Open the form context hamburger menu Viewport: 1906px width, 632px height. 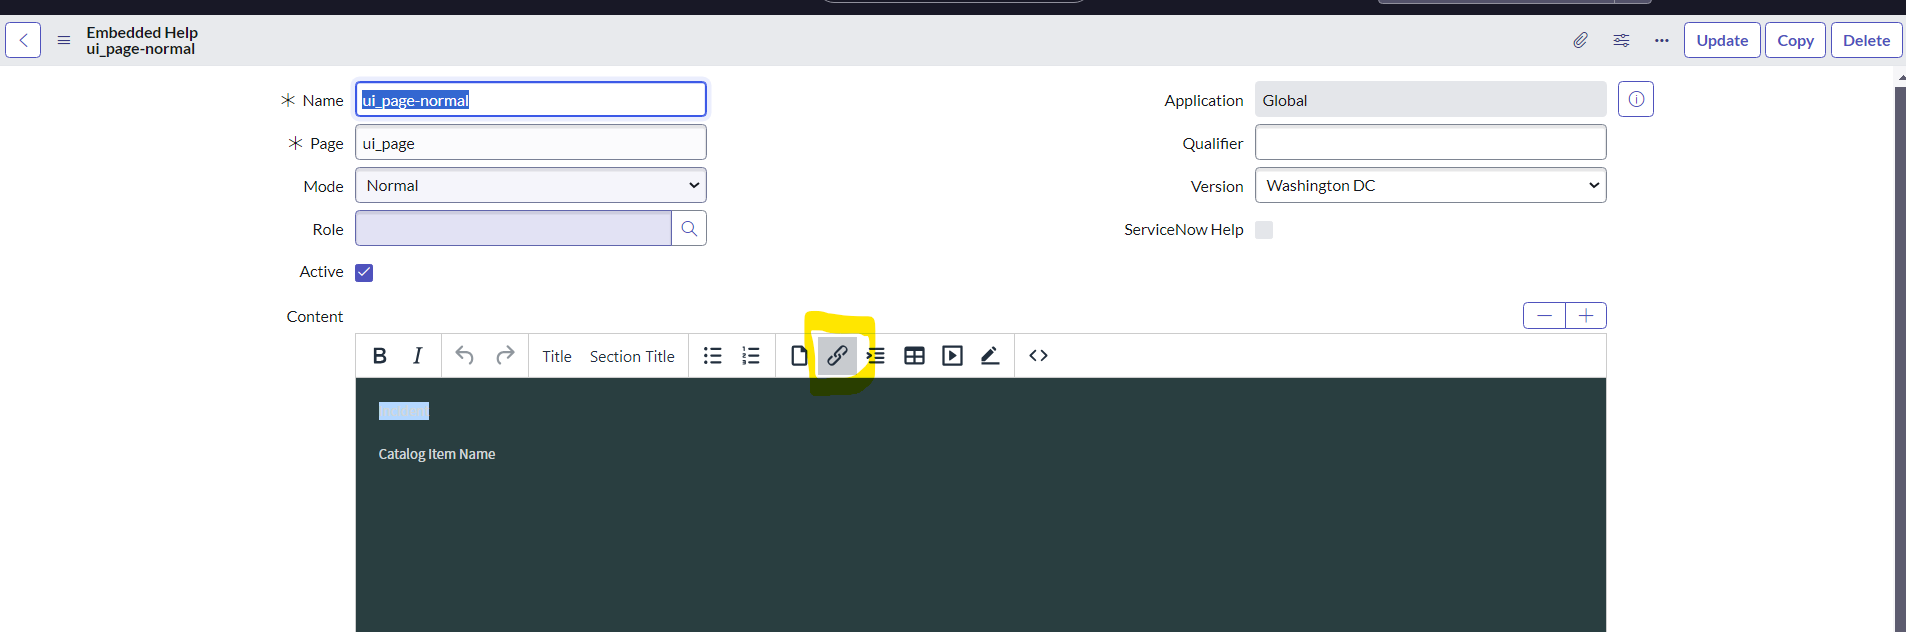(64, 40)
